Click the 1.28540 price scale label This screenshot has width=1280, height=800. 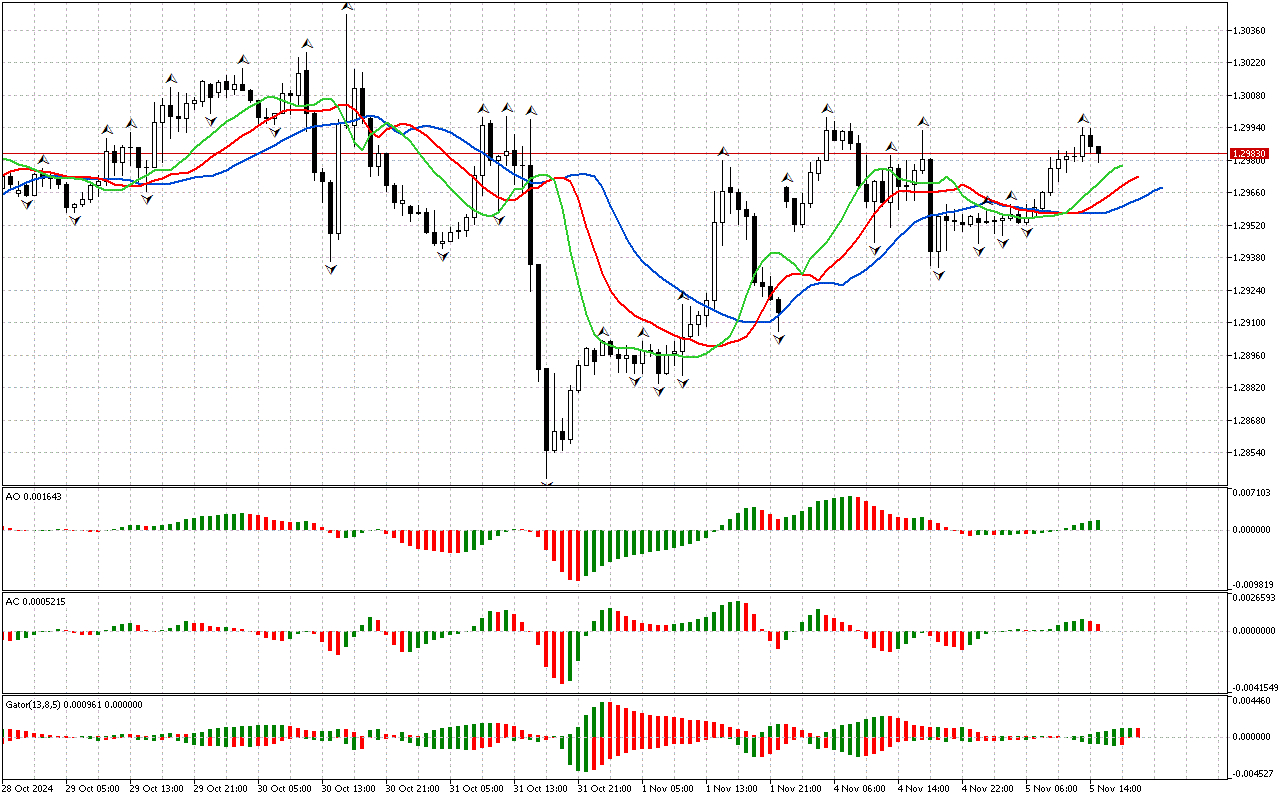(x=1250, y=453)
